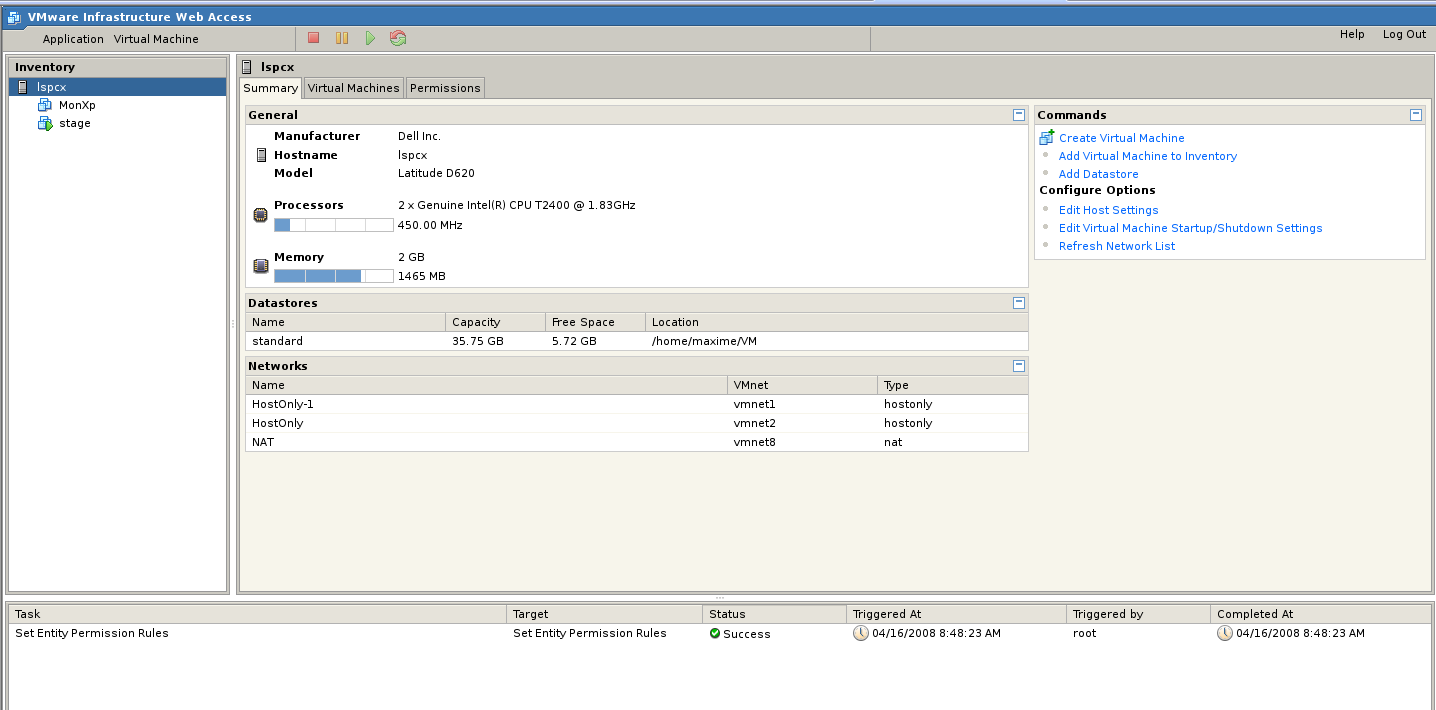Viewport: 1436px width, 710px height.
Task: Click Refresh Network List
Action: click(1117, 246)
